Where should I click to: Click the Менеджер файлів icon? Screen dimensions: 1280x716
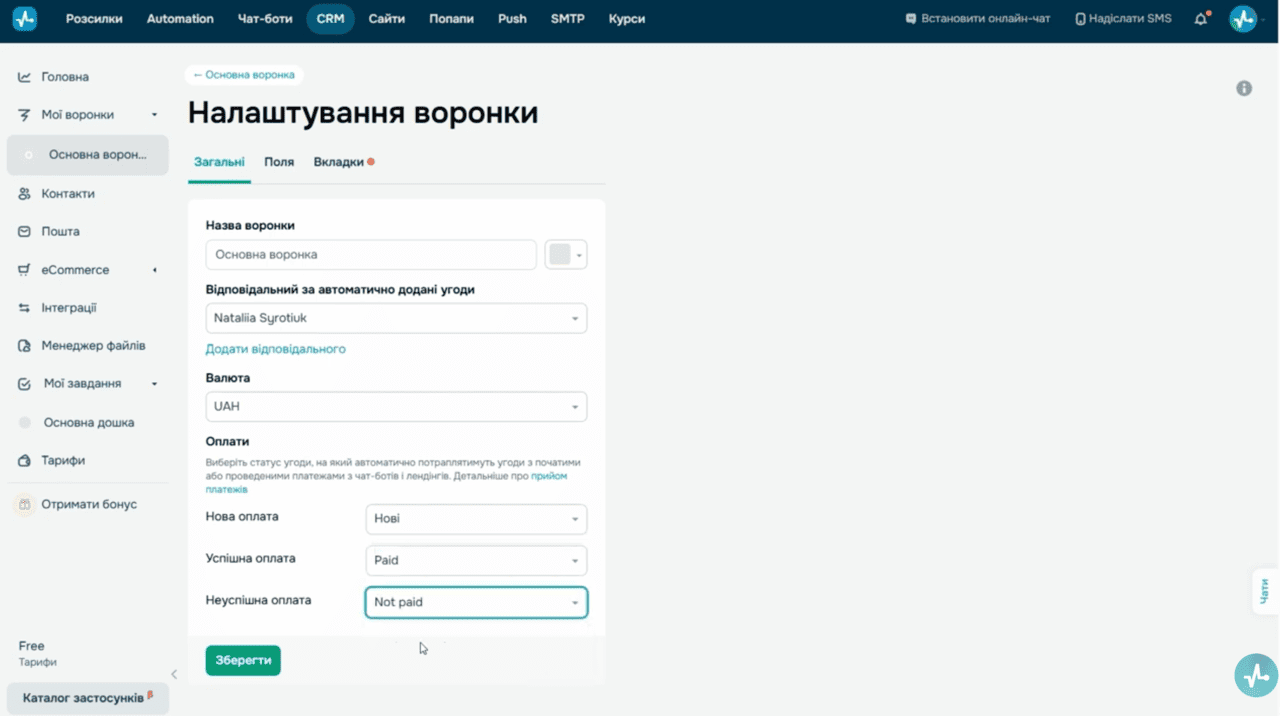pos(25,346)
